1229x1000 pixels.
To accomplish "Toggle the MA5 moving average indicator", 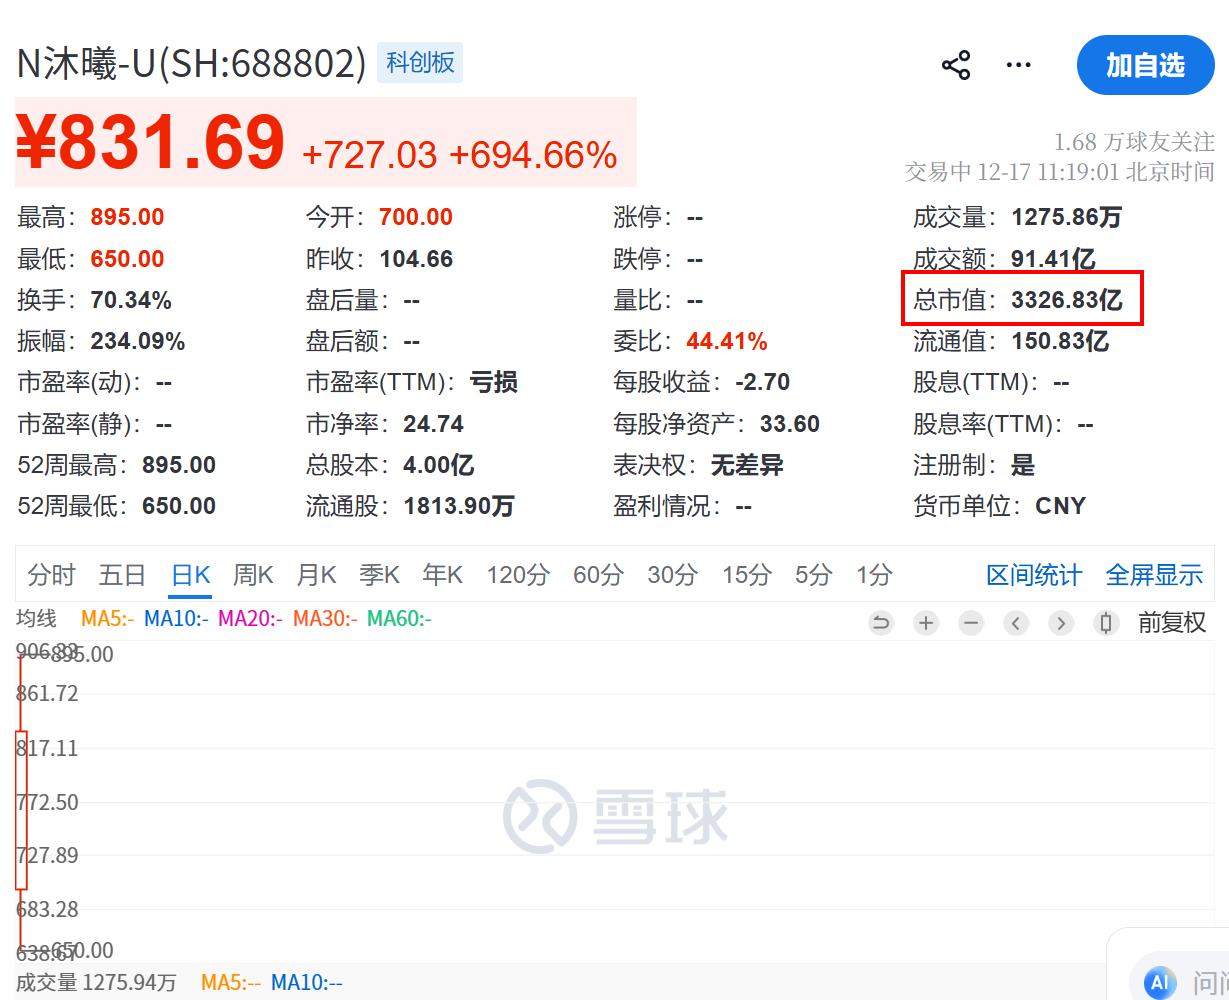I will point(107,619).
